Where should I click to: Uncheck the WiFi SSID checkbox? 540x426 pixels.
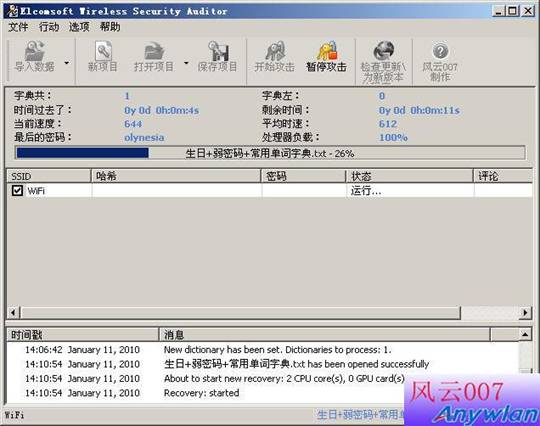(17, 190)
